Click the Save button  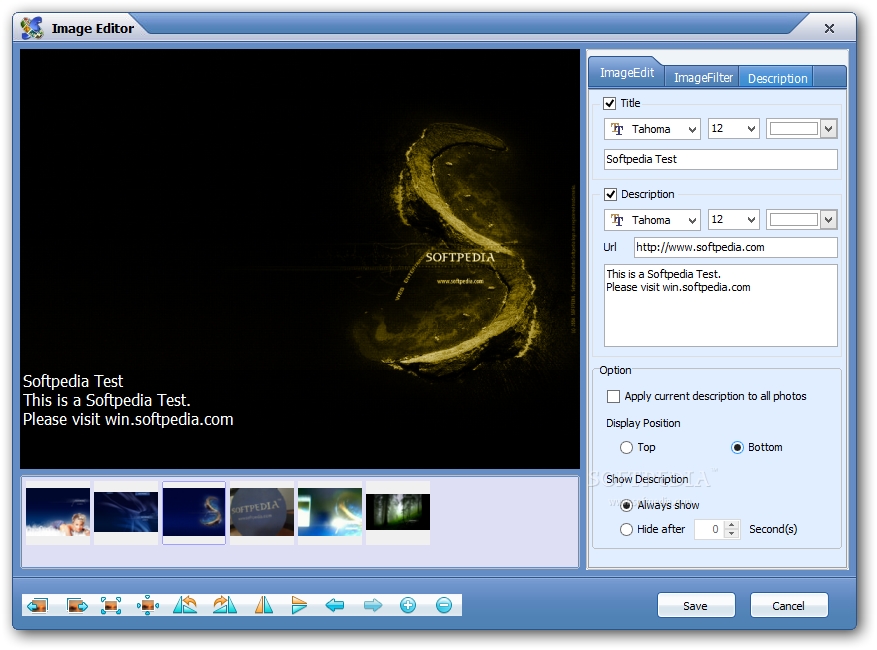695,606
